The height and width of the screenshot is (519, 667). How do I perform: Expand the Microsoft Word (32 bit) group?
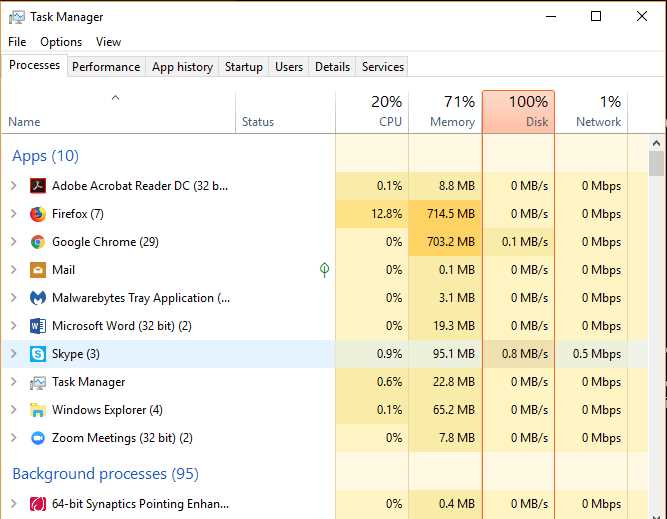click(x=14, y=326)
